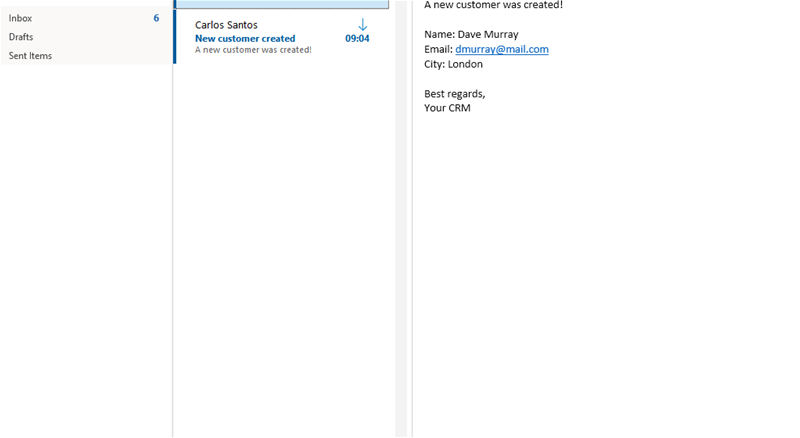Click the Inbox unread count 6

point(156,18)
